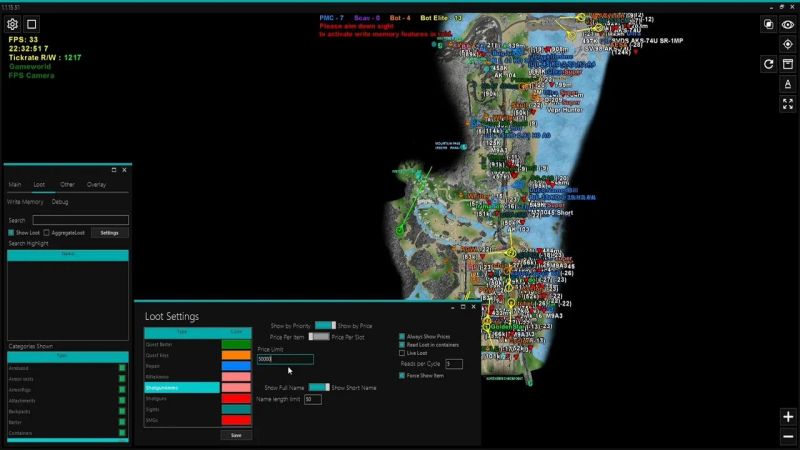The height and width of the screenshot is (450, 800).
Task: Enable the Live Loot checkbox
Action: 402,353
